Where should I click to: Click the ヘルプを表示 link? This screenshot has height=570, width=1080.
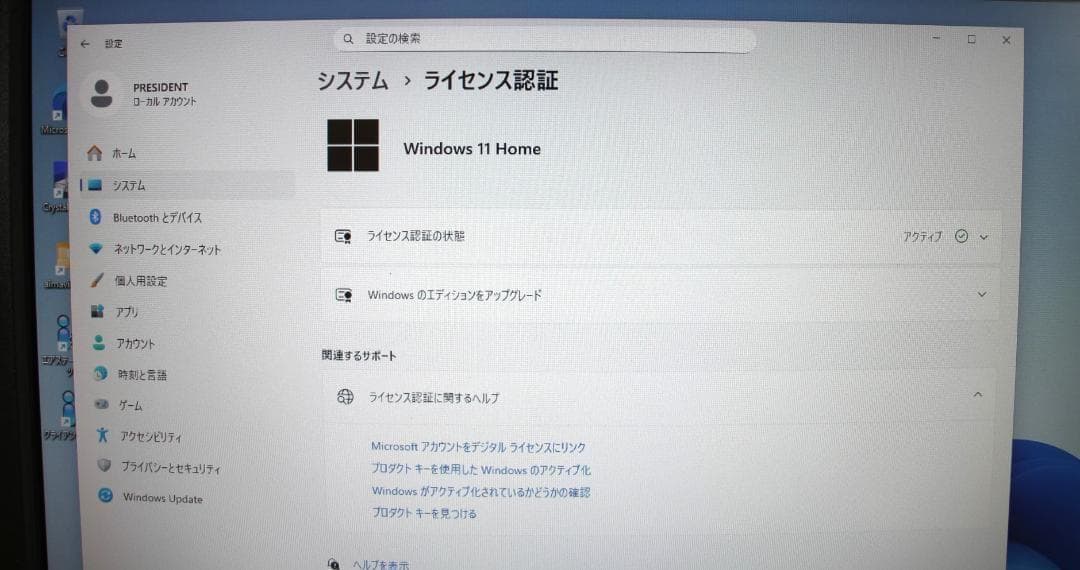(381, 564)
